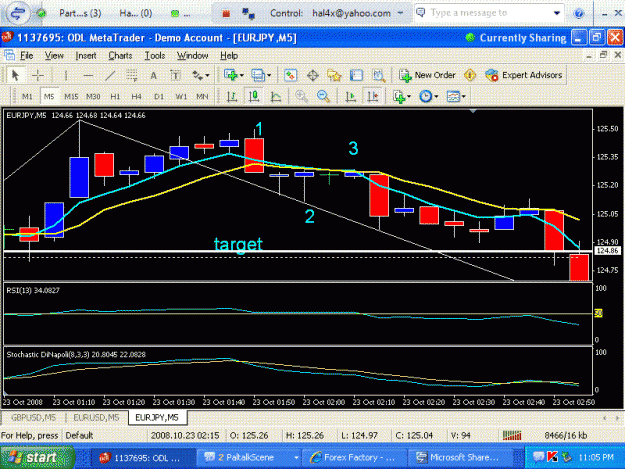The image size is (625, 469).
Task: Switch to M15 timeframe
Action: pyautogui.click(x=71, y=96)
